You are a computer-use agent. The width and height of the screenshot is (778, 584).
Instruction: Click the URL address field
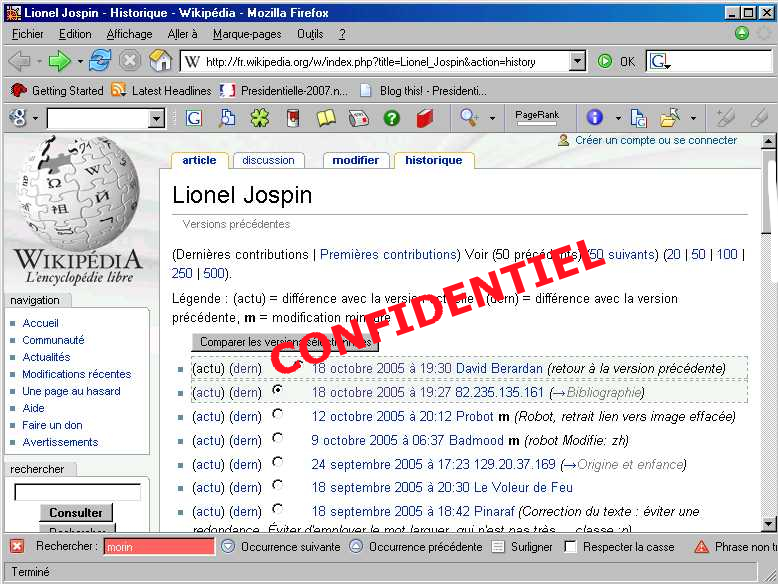point(375,62)
